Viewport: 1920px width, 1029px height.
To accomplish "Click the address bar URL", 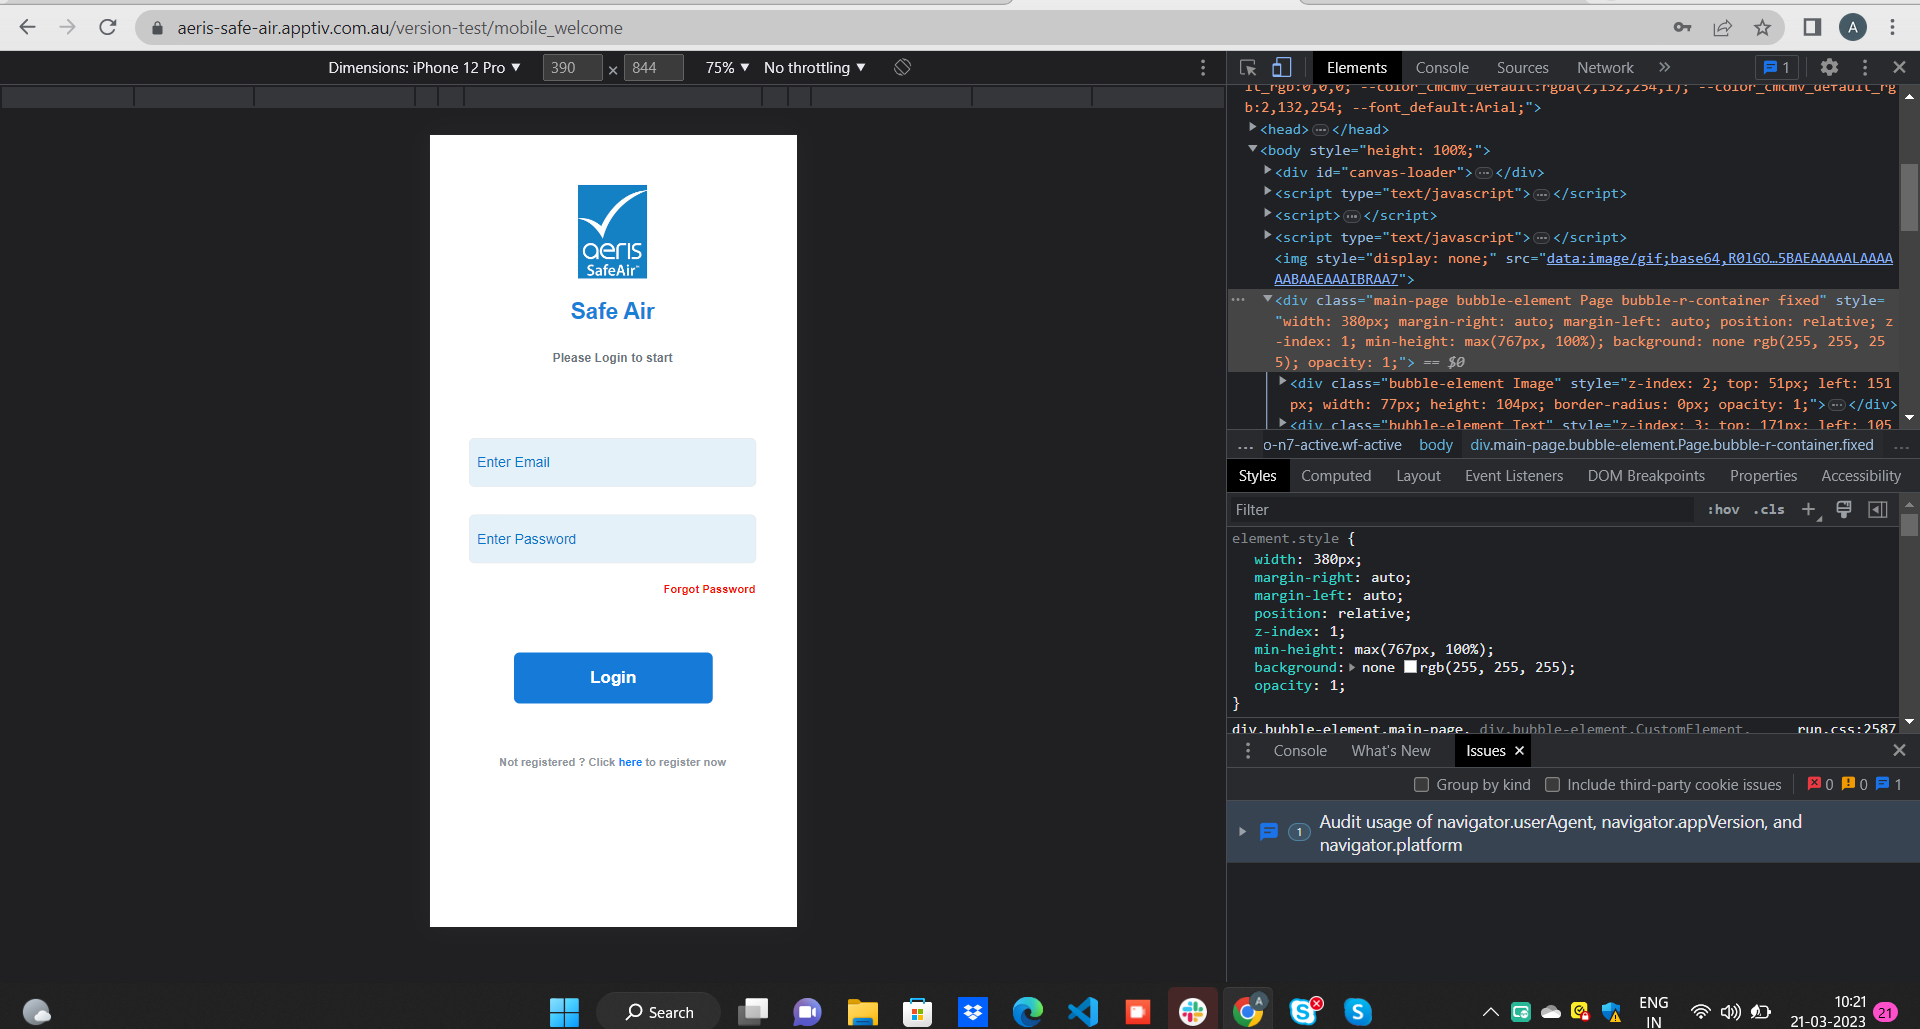I will click(400, 28).
